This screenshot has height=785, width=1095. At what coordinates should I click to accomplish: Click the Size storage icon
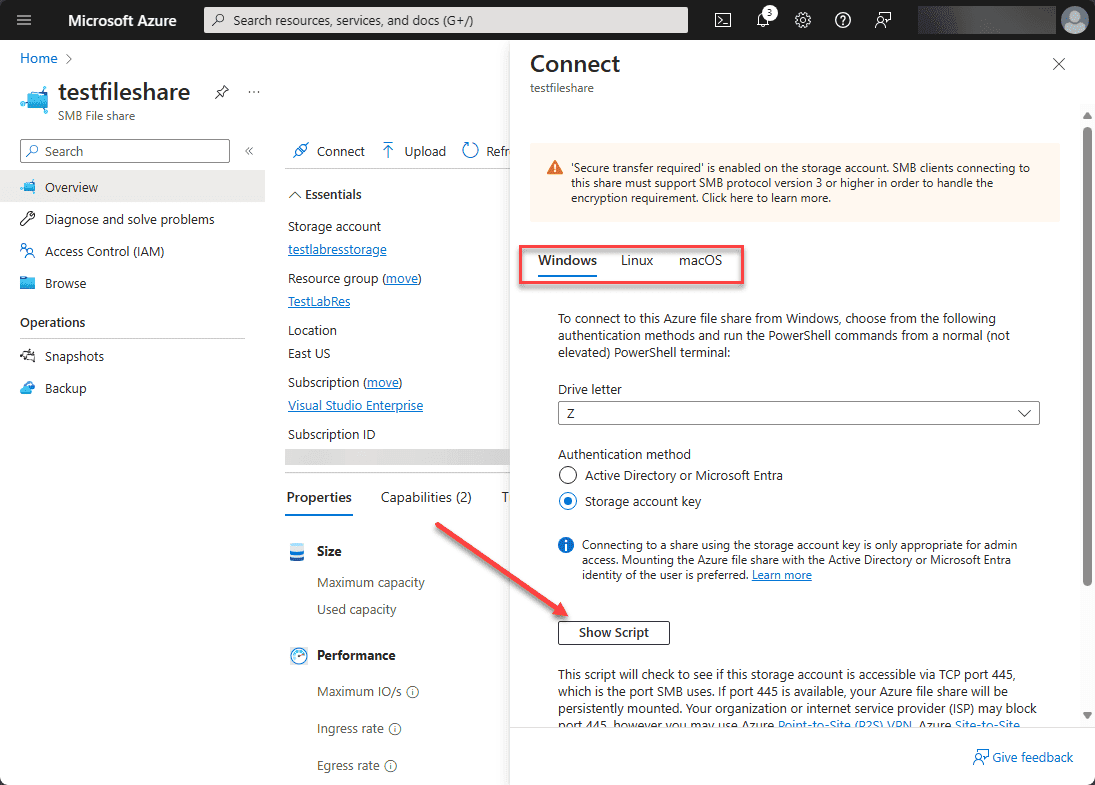click(x=297, y=552)
